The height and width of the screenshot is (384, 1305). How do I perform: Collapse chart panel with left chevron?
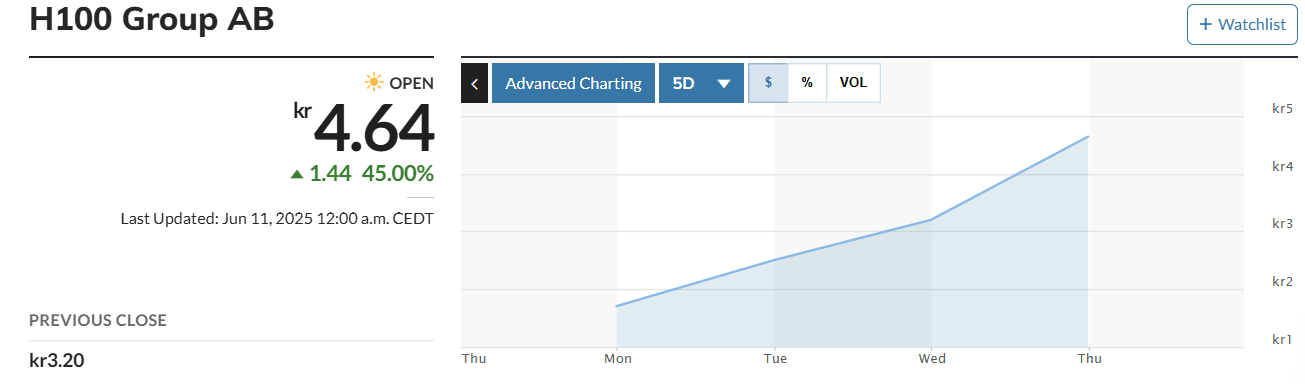tap(474, 83)
